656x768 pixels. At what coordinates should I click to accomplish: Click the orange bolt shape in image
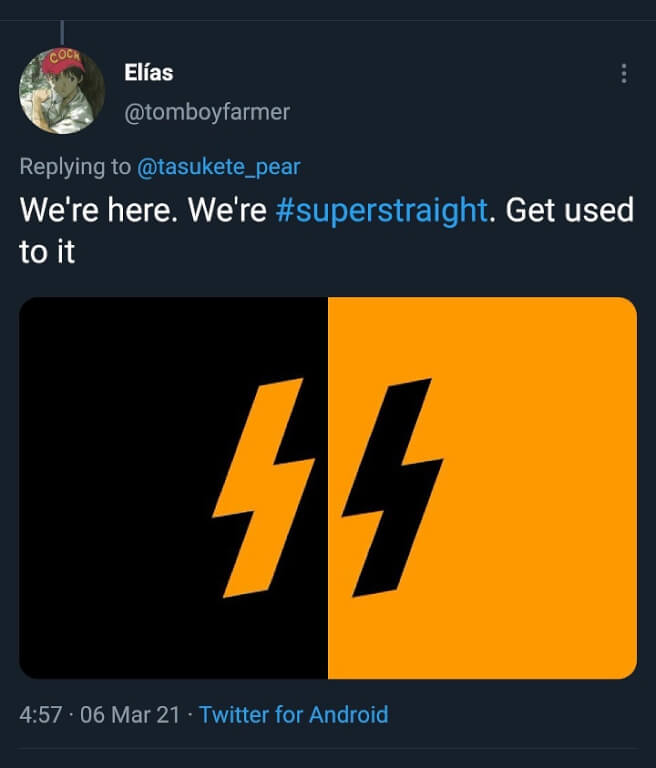tap(263, 488)
